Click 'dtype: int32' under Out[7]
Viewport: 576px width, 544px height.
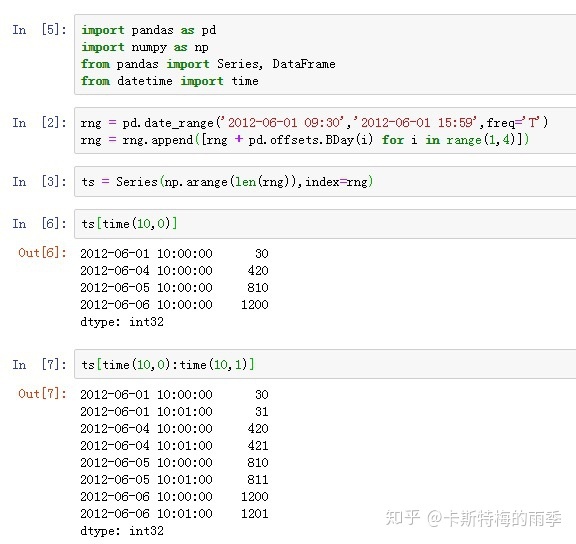coord(122,531)
